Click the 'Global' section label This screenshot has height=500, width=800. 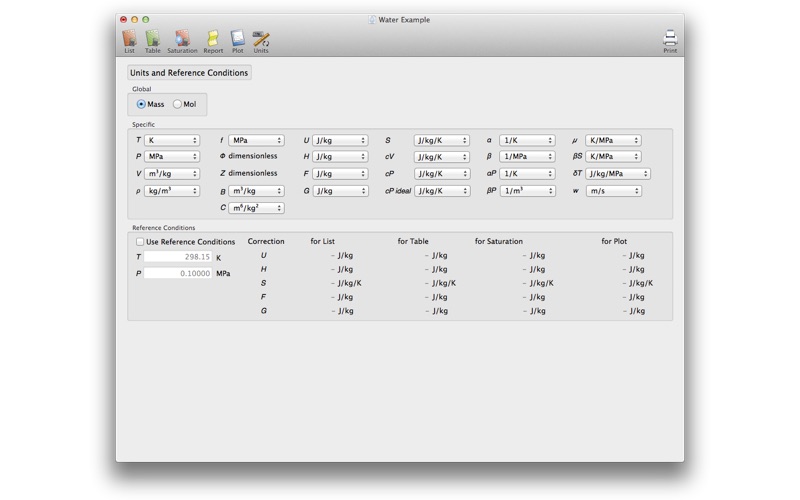coord(141,89)
